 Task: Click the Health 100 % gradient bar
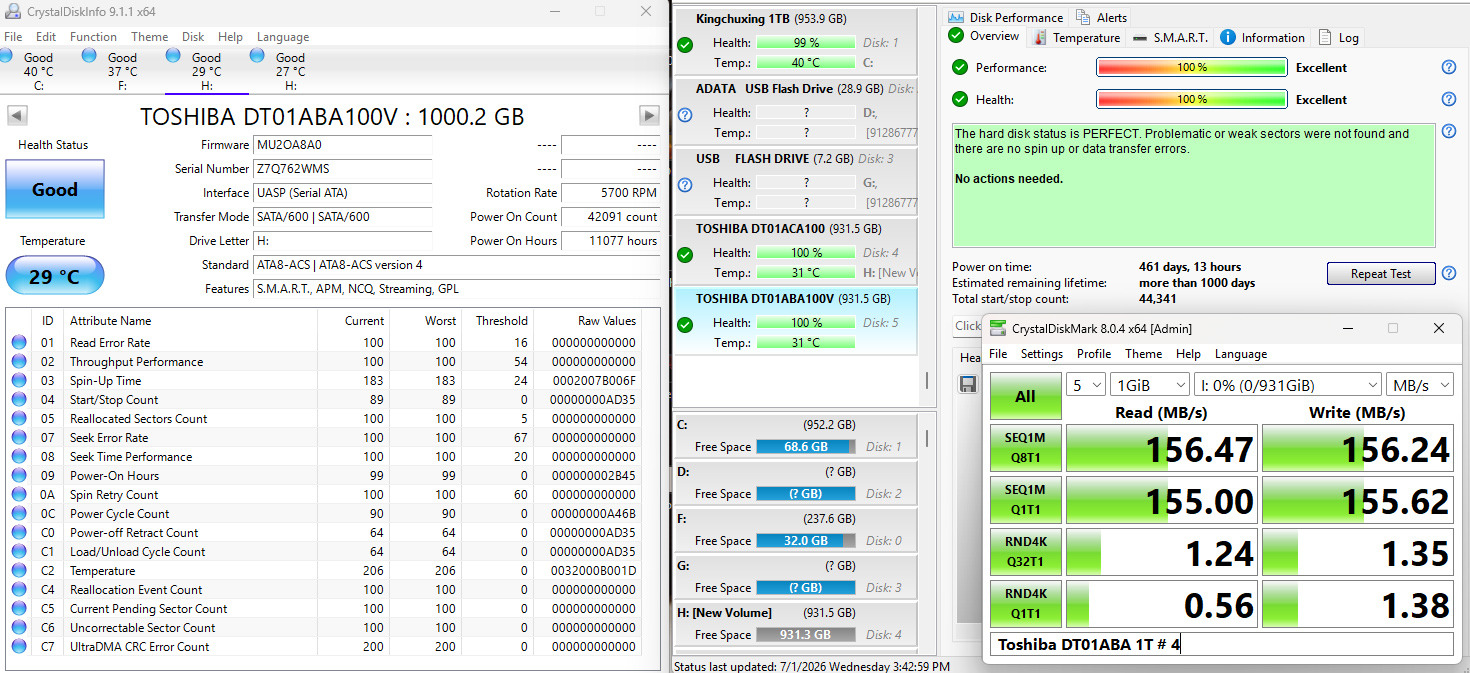click(x=1192, y=99)
